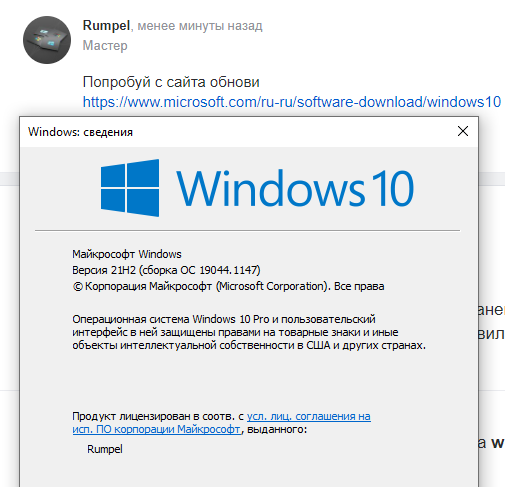Click the Windows logo in the dialog
The image size is (505, 487).
pos(130,188)
